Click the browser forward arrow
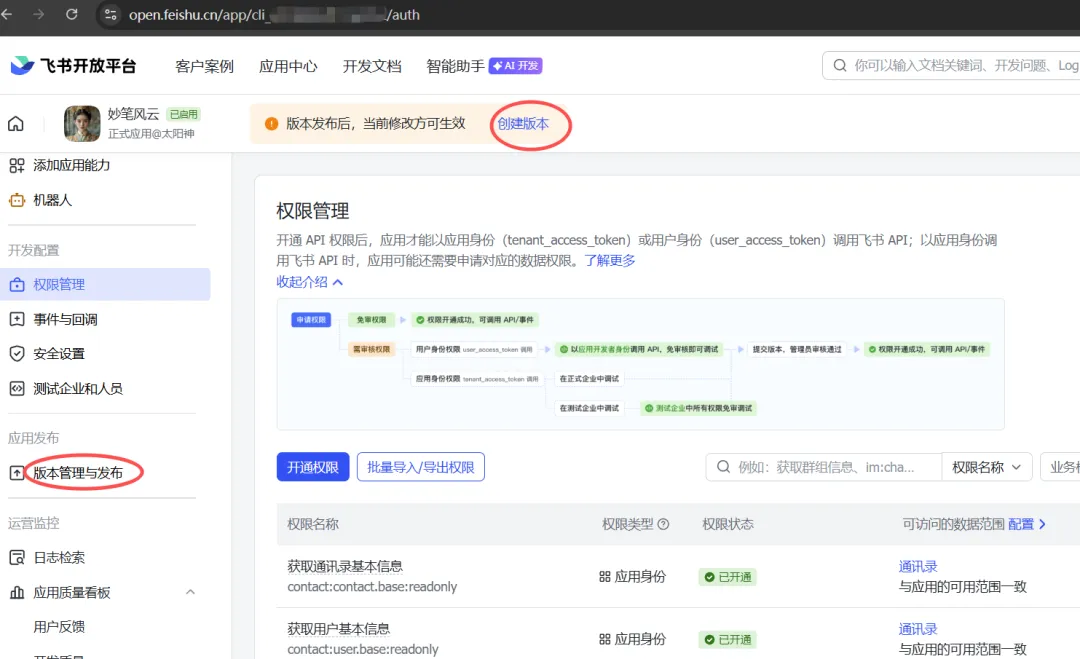Viewport: 1080px width, 659px height. click(x=39, y=14)
